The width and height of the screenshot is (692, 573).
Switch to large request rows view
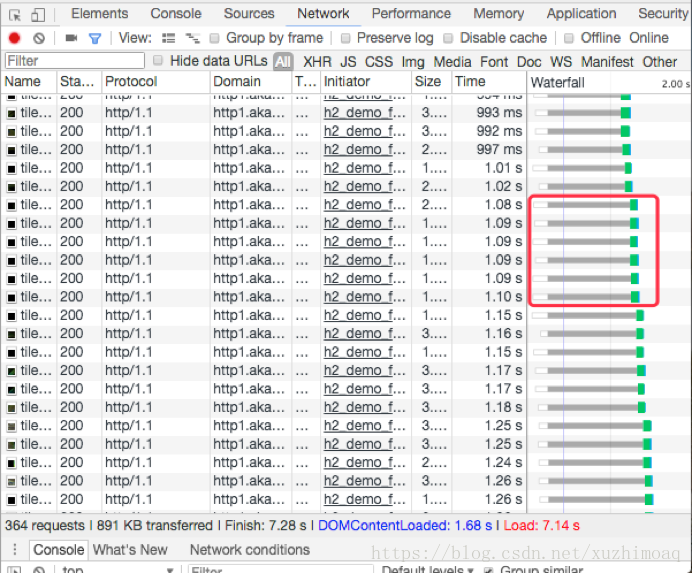point(168,38)
